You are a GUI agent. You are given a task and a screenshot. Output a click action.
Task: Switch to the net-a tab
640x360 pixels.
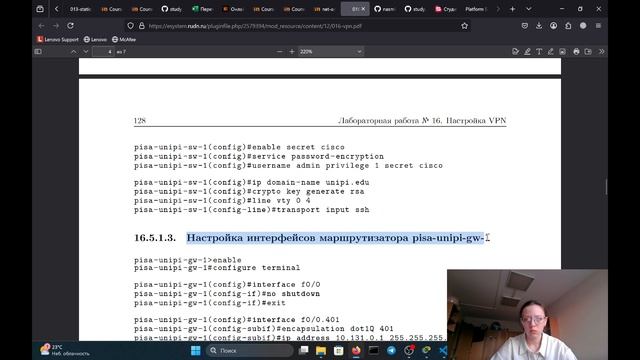pyautogui.click(x=324, y=9)
